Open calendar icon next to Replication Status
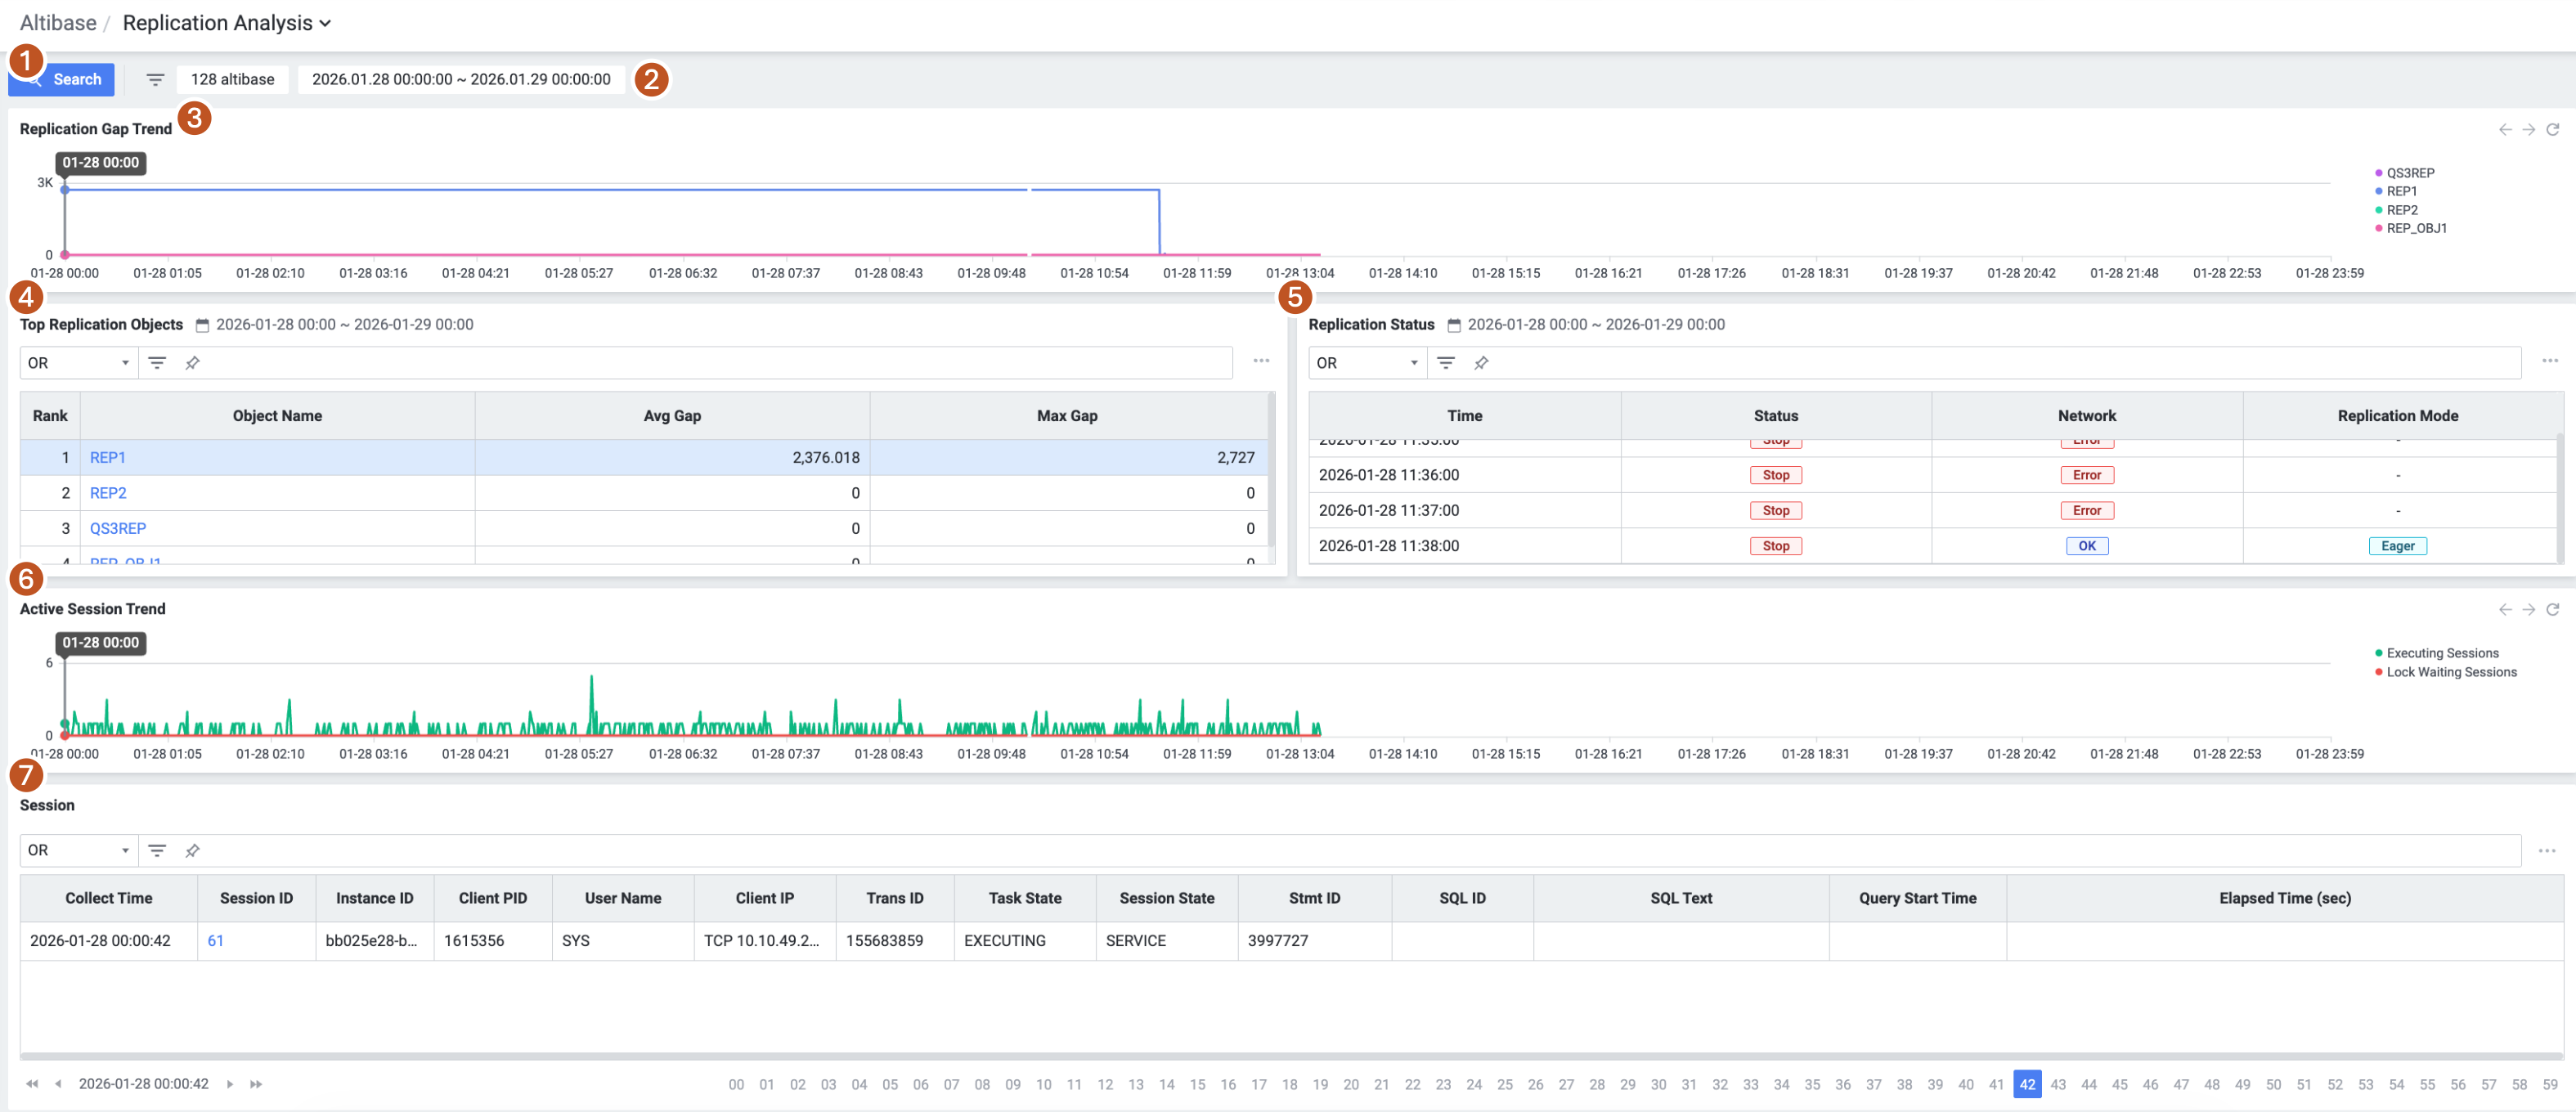The width and height of the screenshot is (2576, 1112). tap(1454, 325)
